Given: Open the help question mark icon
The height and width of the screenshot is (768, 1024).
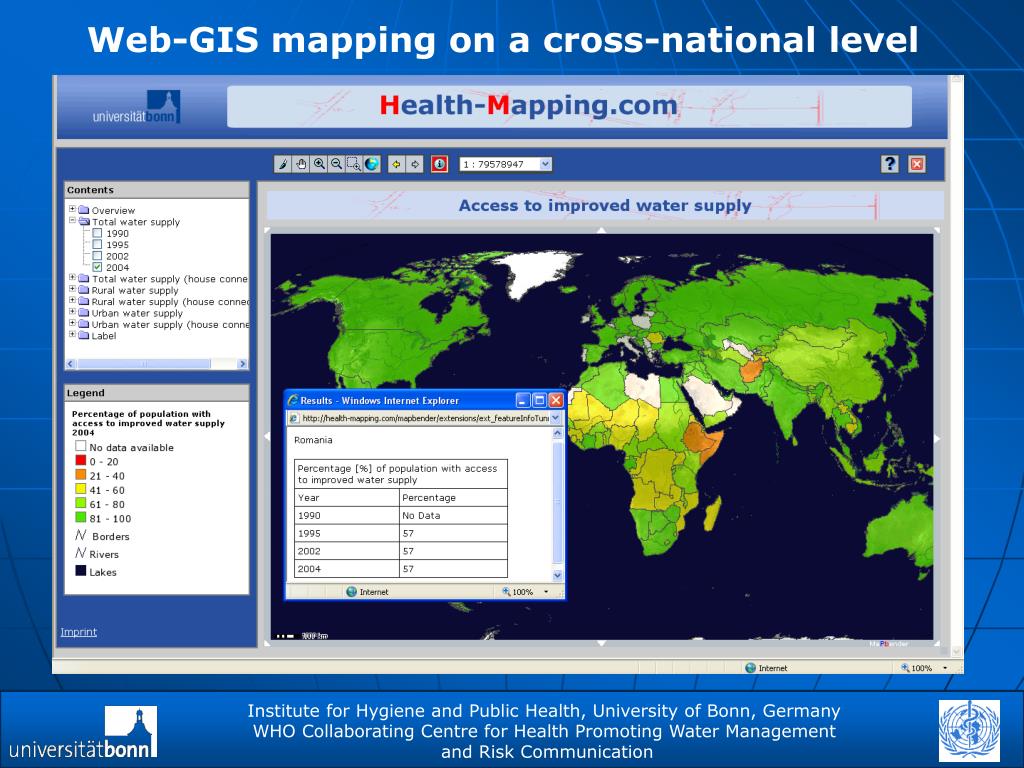Looking at the screenshot, I should click(x=889, y=164).
